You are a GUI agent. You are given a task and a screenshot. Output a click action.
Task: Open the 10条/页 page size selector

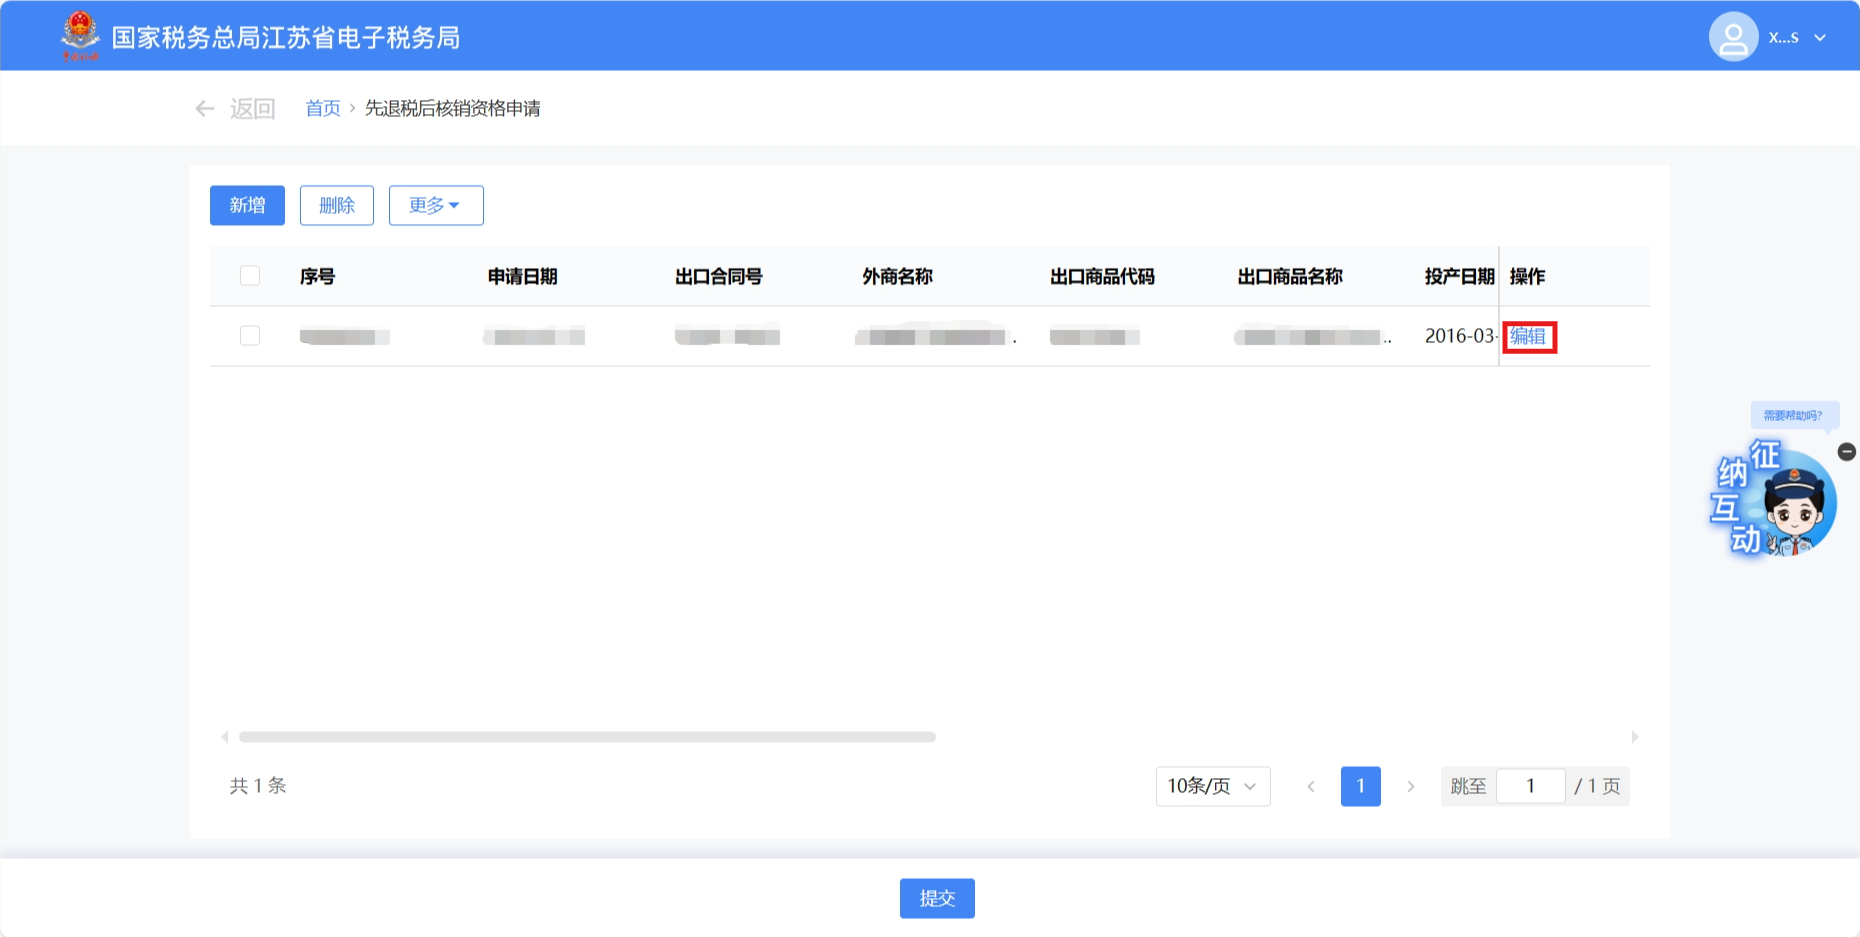(x=1212, y=787)
